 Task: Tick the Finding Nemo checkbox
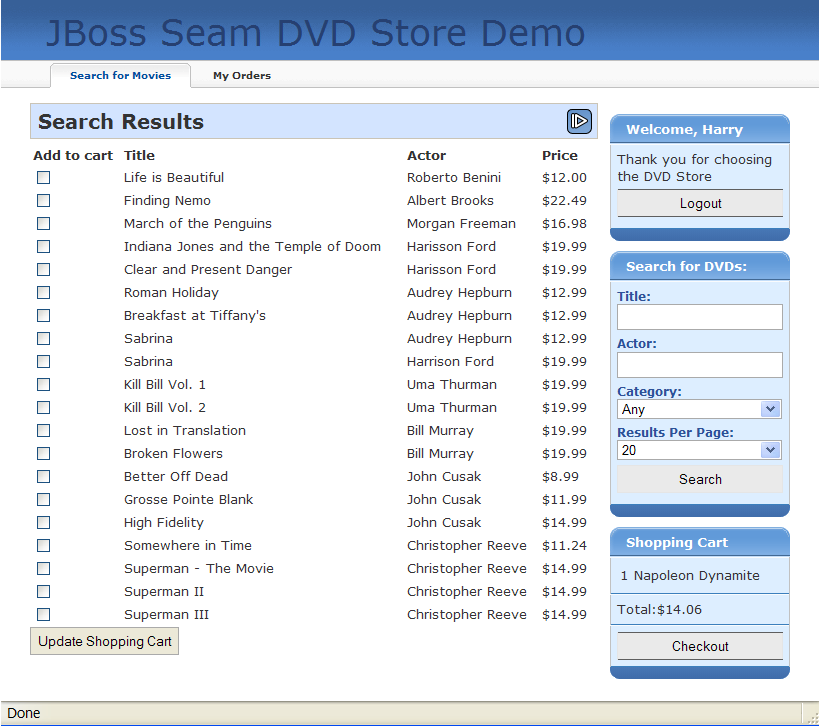coord(44,201)
